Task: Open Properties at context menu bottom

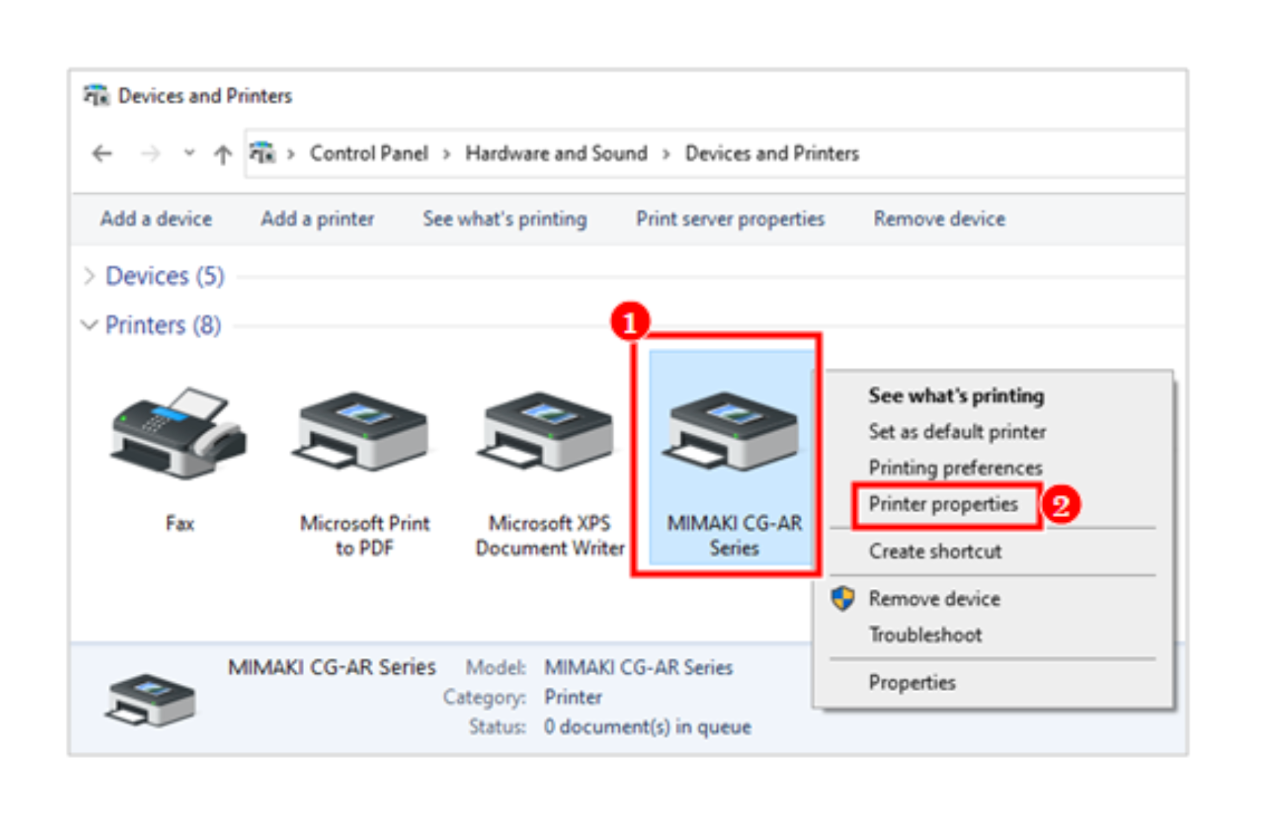Action: 912,683
